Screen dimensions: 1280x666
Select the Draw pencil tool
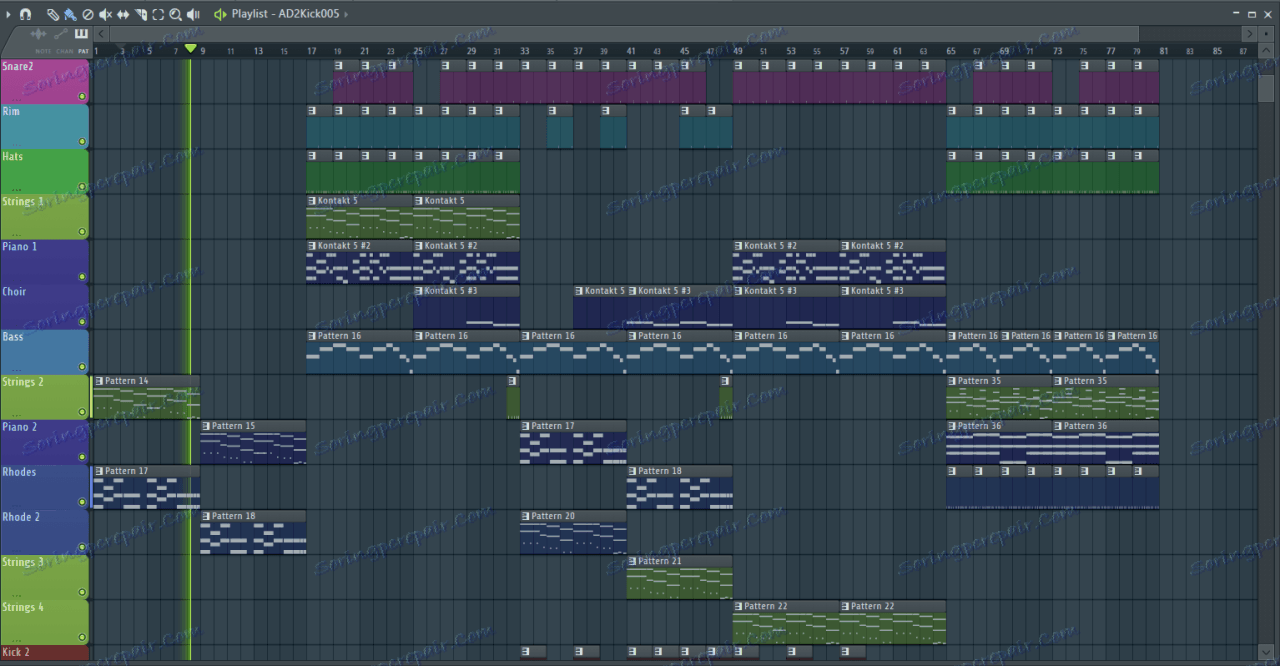pyautogui.click(x=53, y=14)
